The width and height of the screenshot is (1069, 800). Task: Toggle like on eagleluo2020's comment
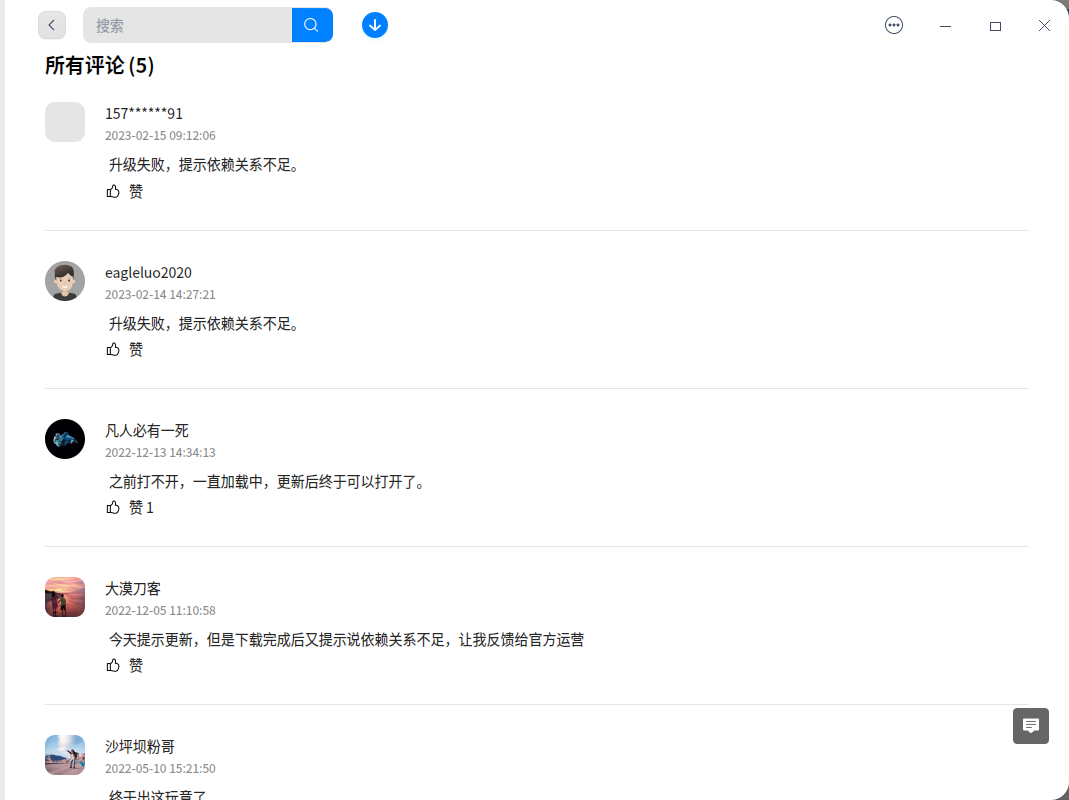113,348
